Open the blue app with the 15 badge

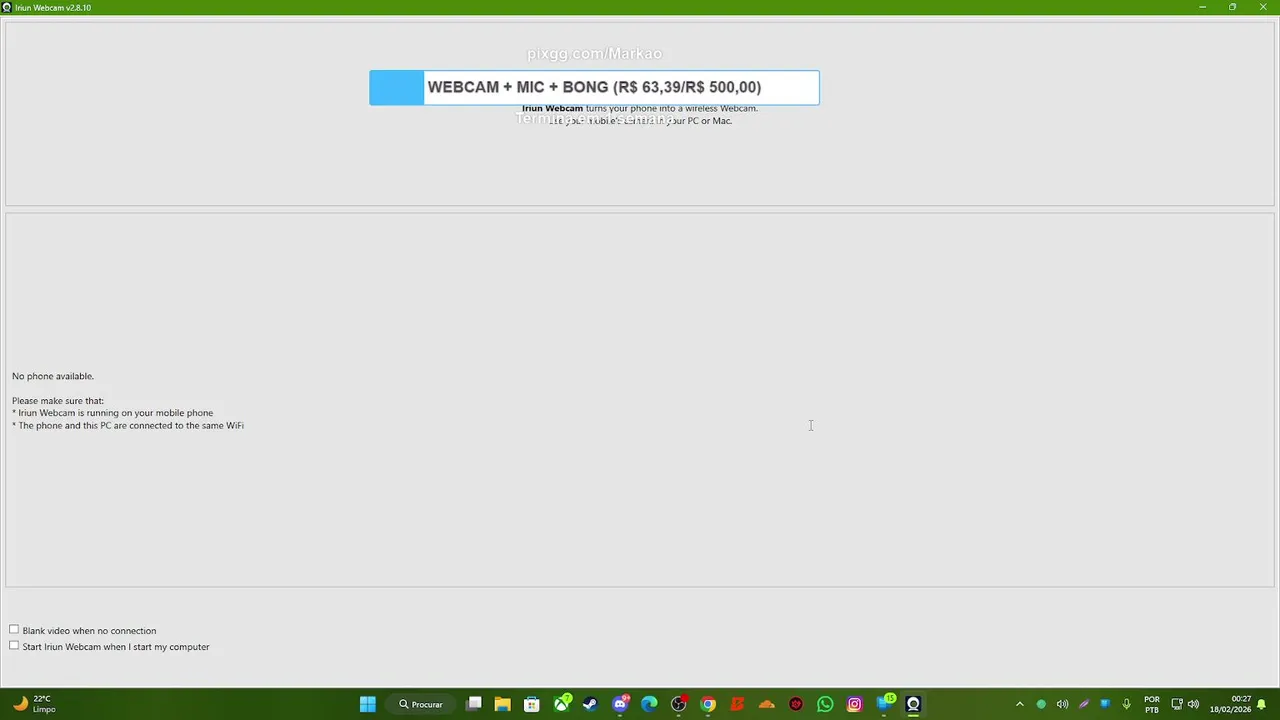point(885,704)
